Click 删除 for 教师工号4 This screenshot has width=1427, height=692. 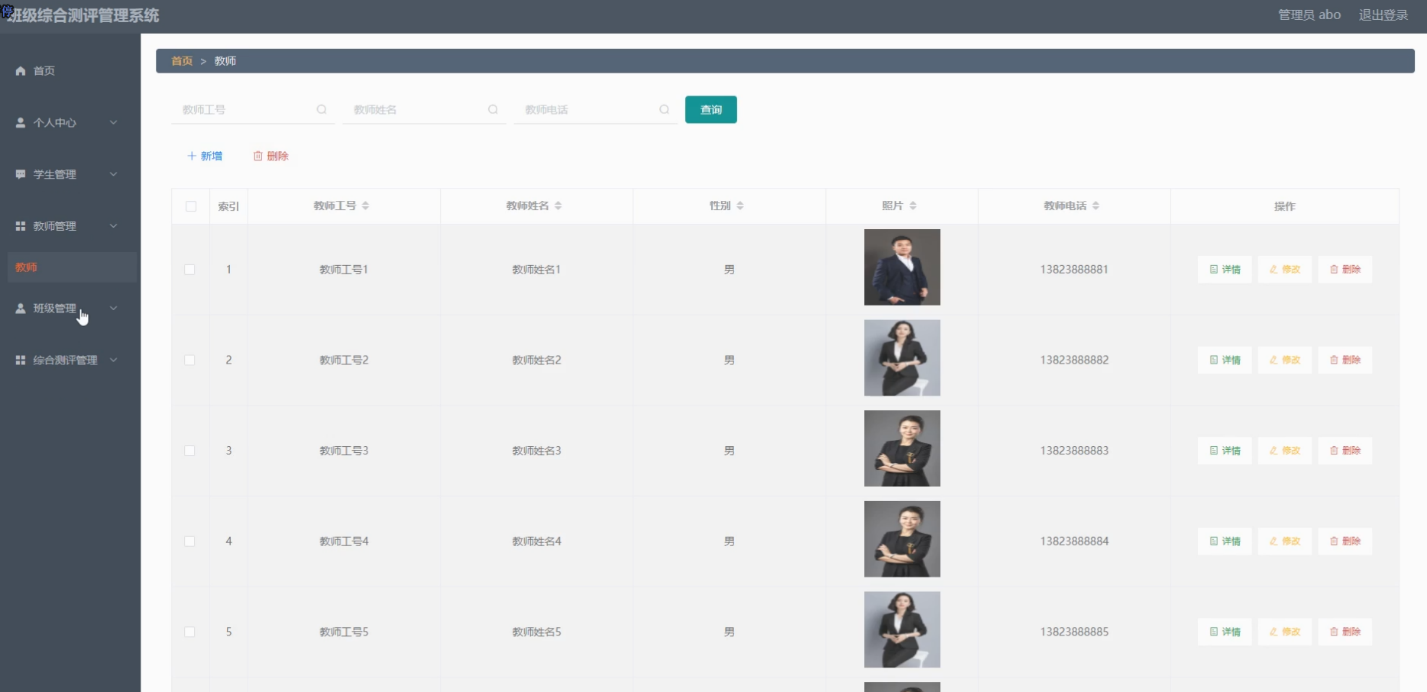coord(1345,542)
